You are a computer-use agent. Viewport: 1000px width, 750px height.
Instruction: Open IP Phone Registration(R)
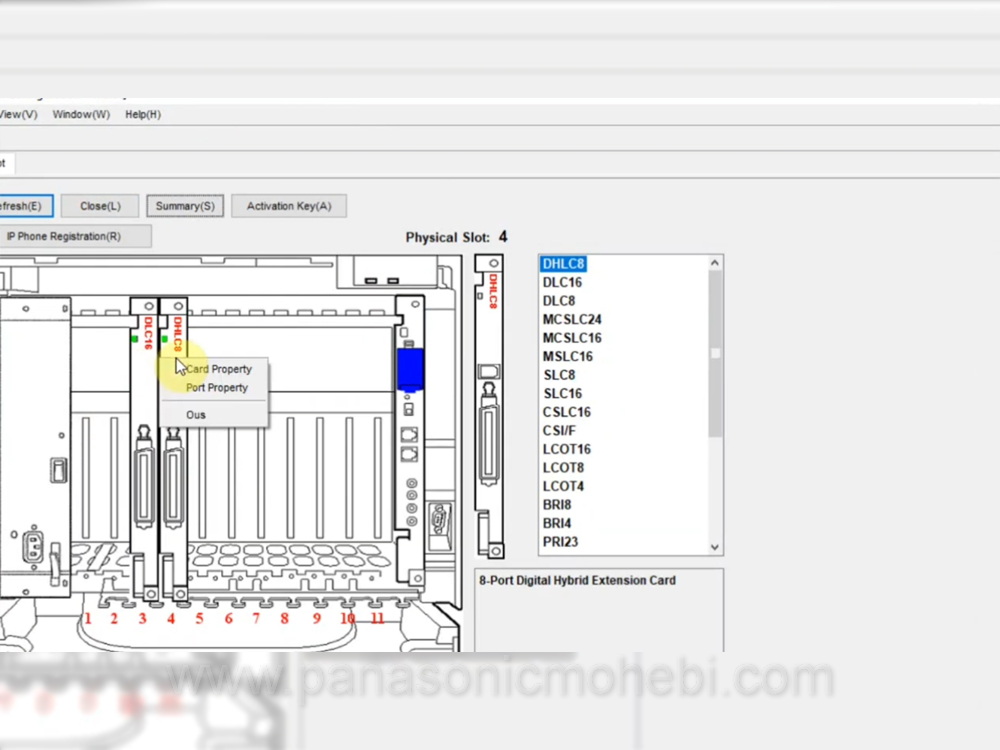(x=64, y=237)
